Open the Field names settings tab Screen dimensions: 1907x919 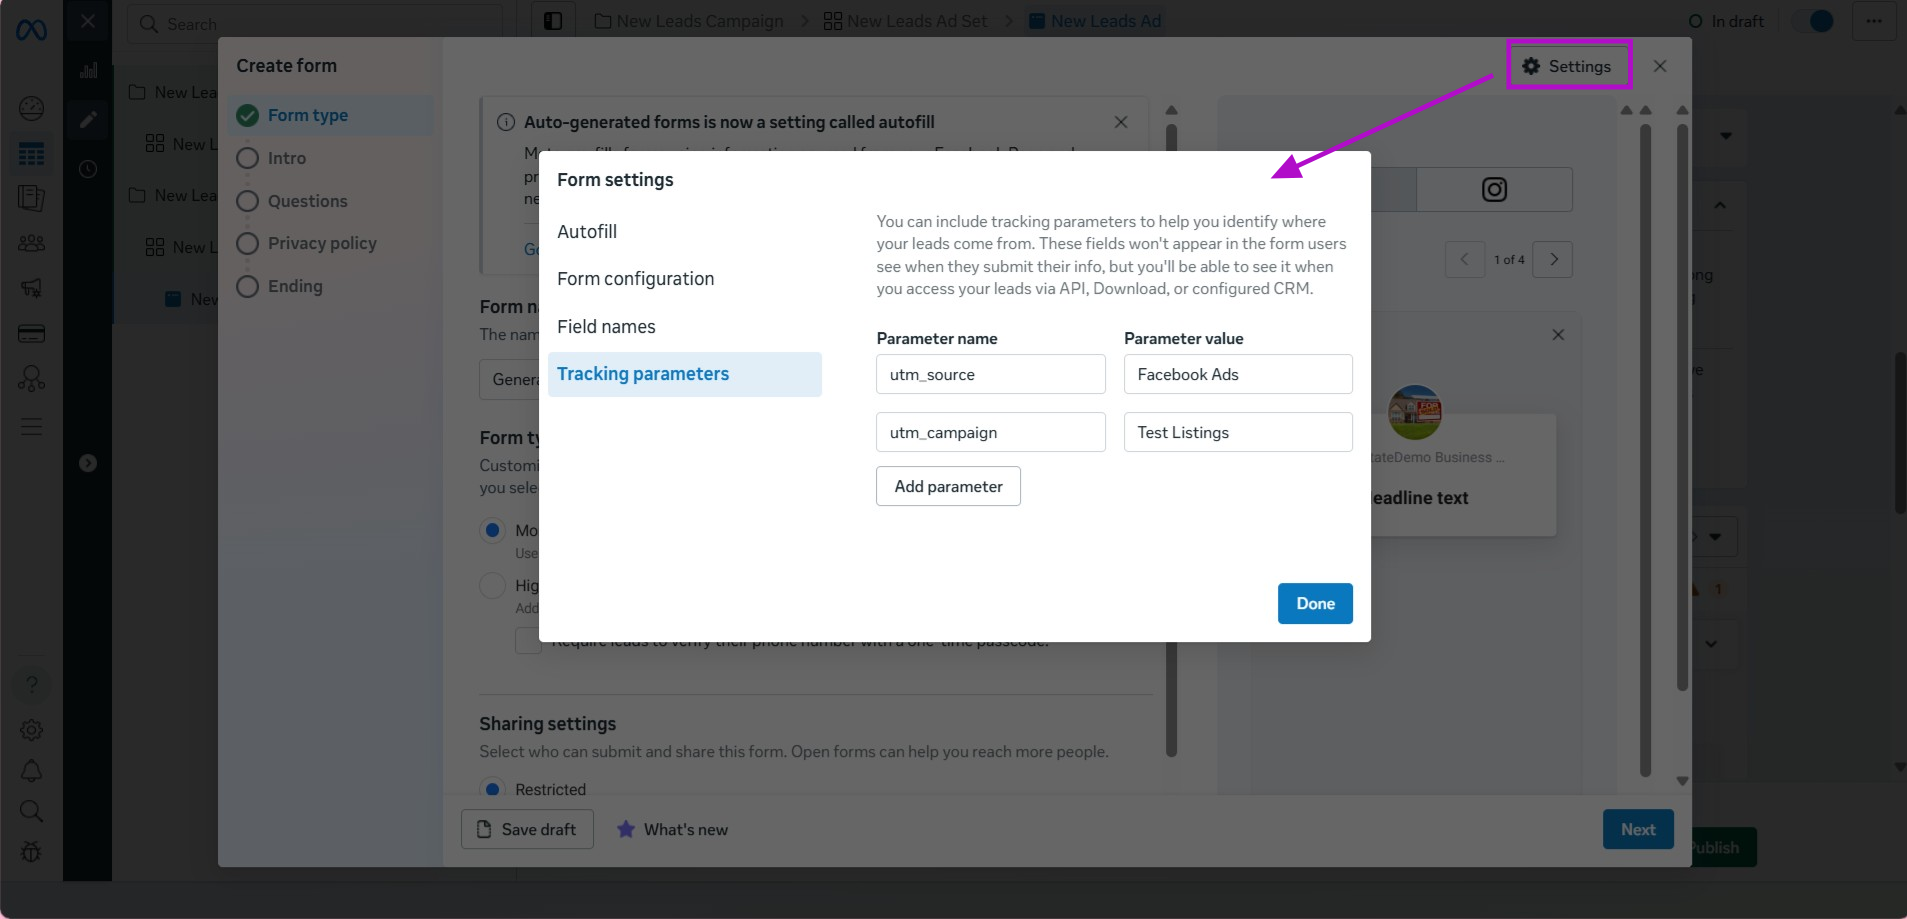(606, 327)
